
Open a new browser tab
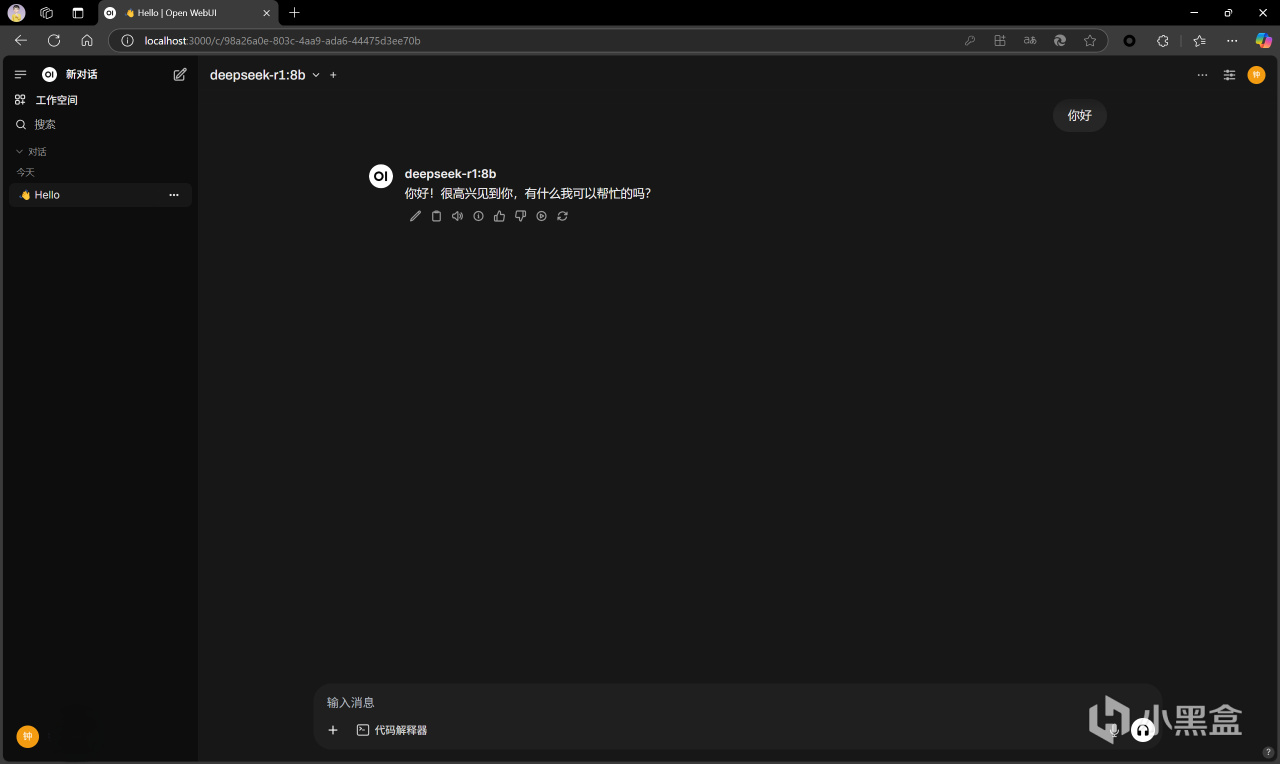tap(294, 13)
